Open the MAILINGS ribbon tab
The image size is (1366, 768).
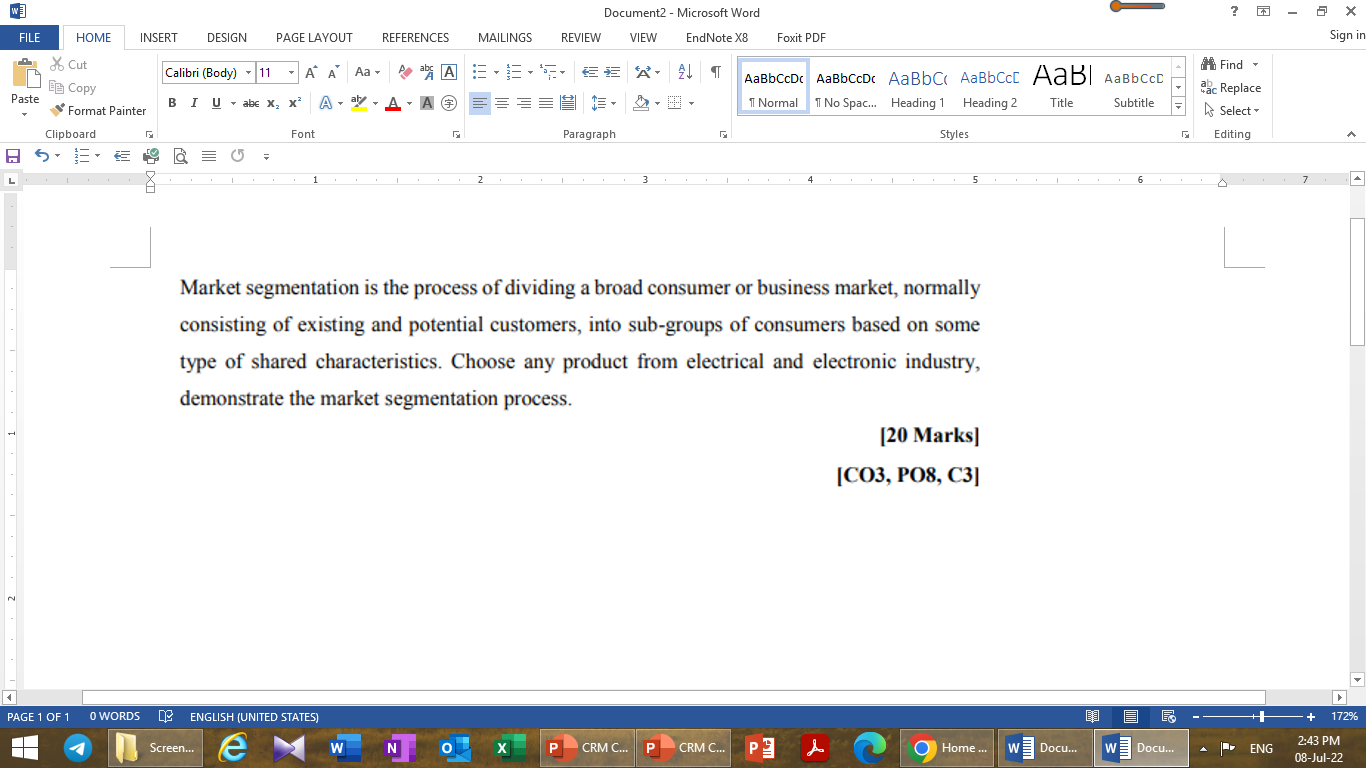click(x=504, y=37)
